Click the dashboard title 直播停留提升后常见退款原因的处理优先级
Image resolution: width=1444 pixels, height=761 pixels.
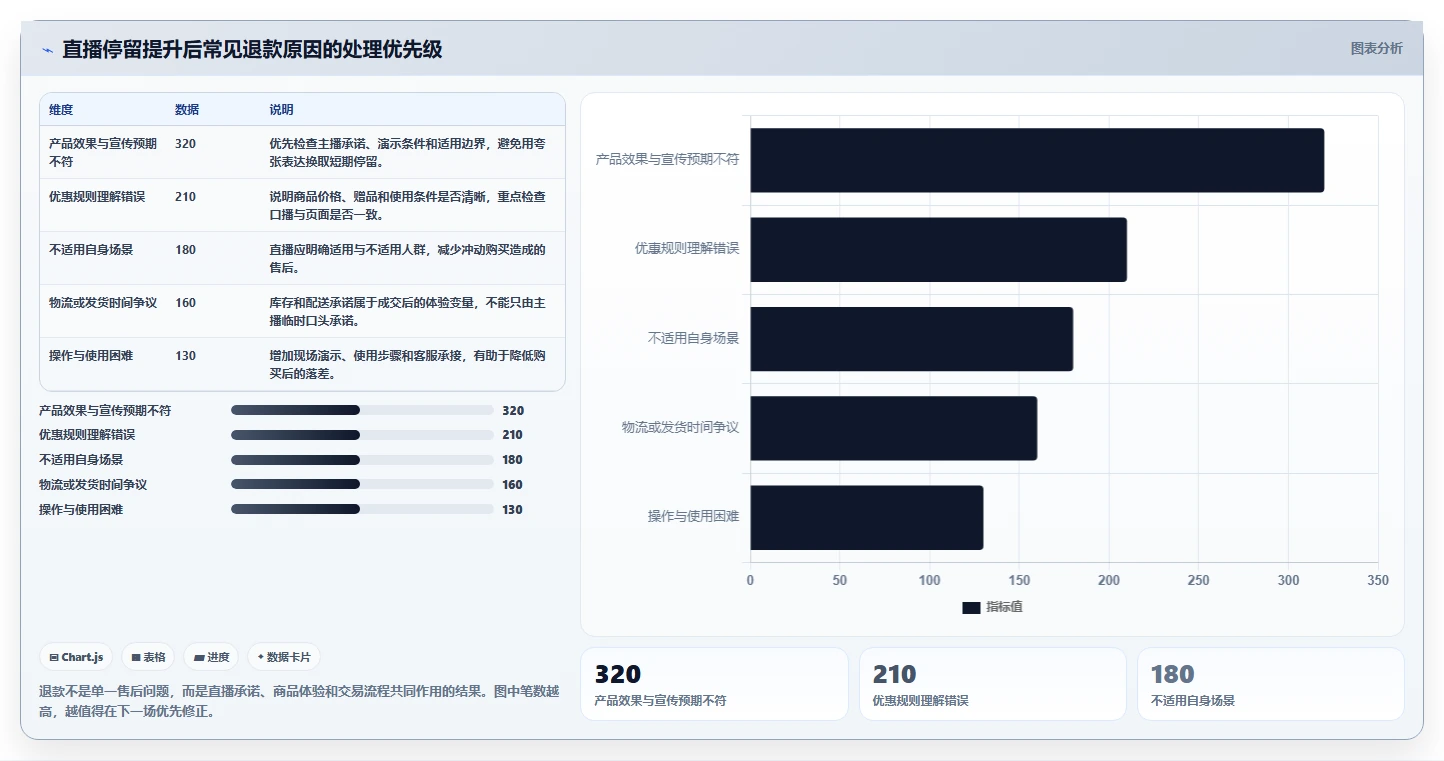(252, 49)
